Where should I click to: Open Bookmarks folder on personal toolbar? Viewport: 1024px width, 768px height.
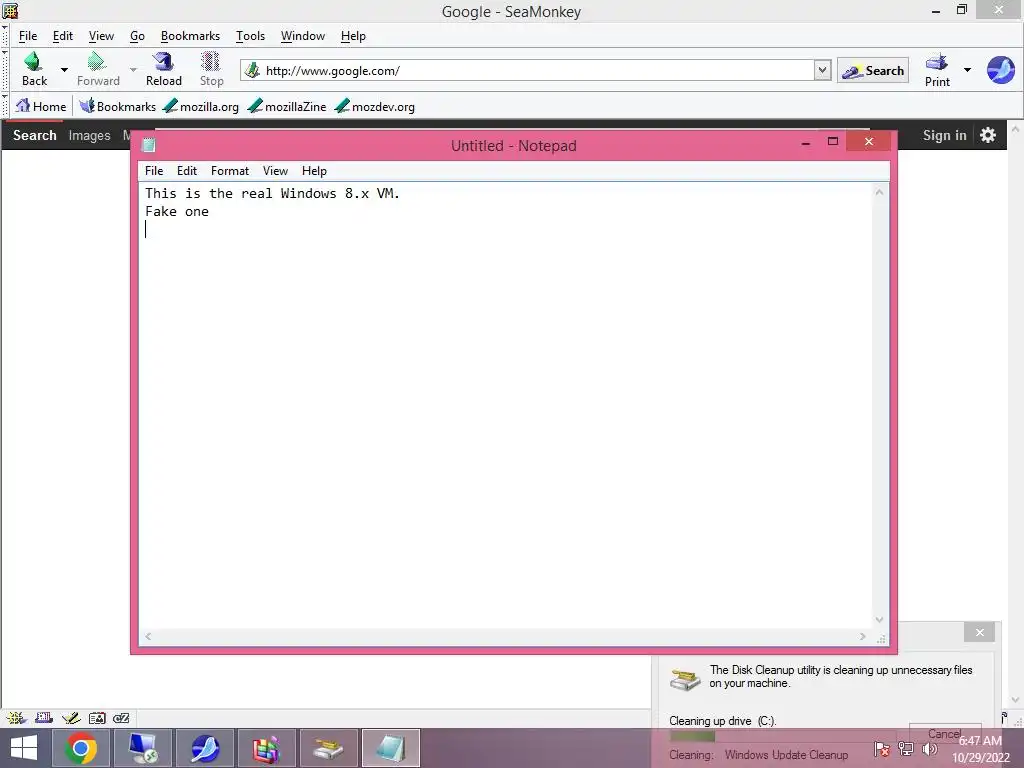tap(118, 106)
